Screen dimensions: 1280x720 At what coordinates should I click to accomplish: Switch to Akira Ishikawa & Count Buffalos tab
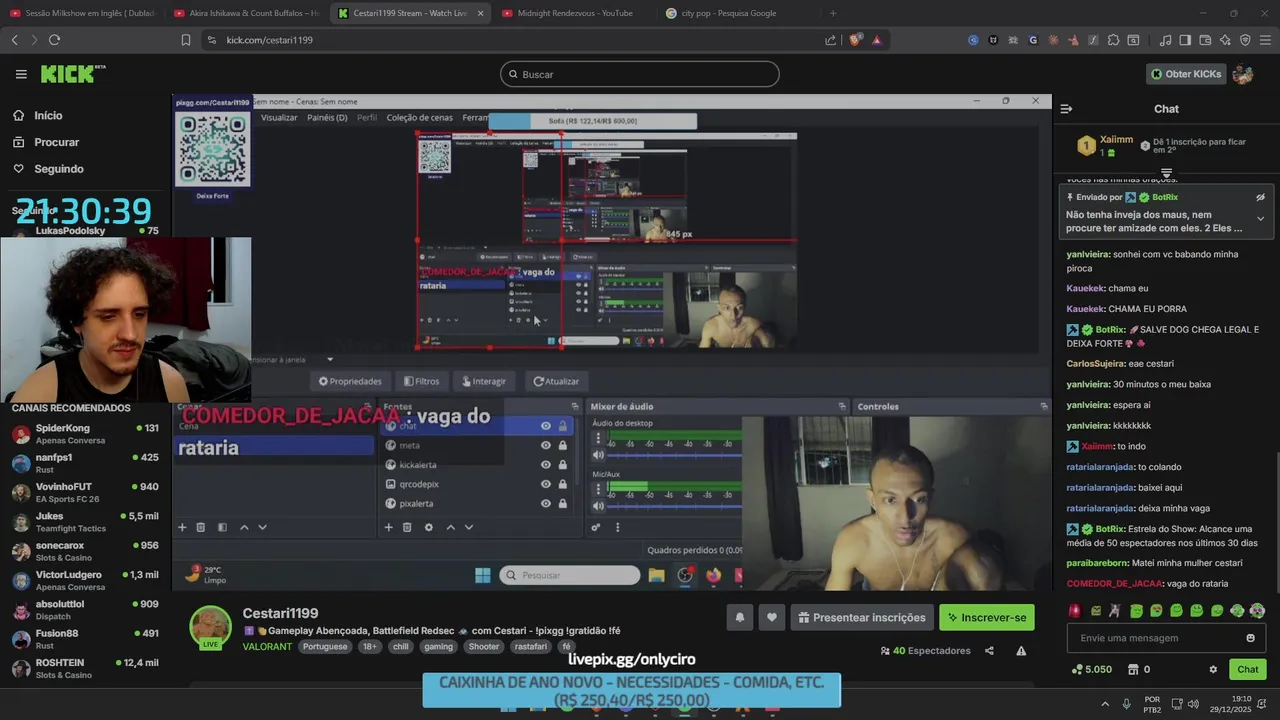tap(245, 13)
